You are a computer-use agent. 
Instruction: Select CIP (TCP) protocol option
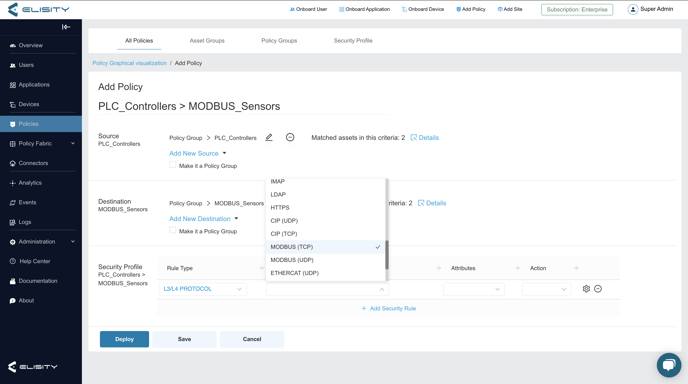(x=326, y=234)
